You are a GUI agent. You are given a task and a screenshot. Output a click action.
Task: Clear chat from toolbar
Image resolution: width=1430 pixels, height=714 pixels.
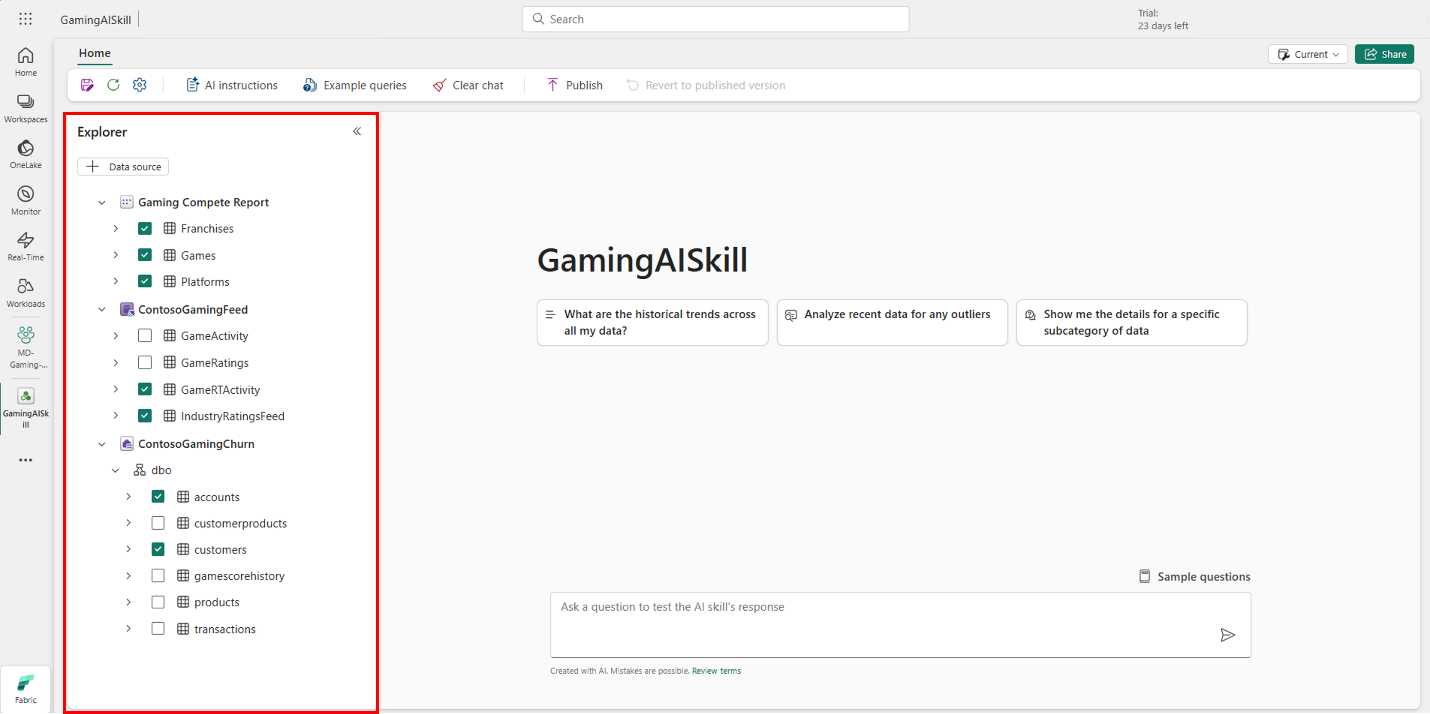[468, 85]
